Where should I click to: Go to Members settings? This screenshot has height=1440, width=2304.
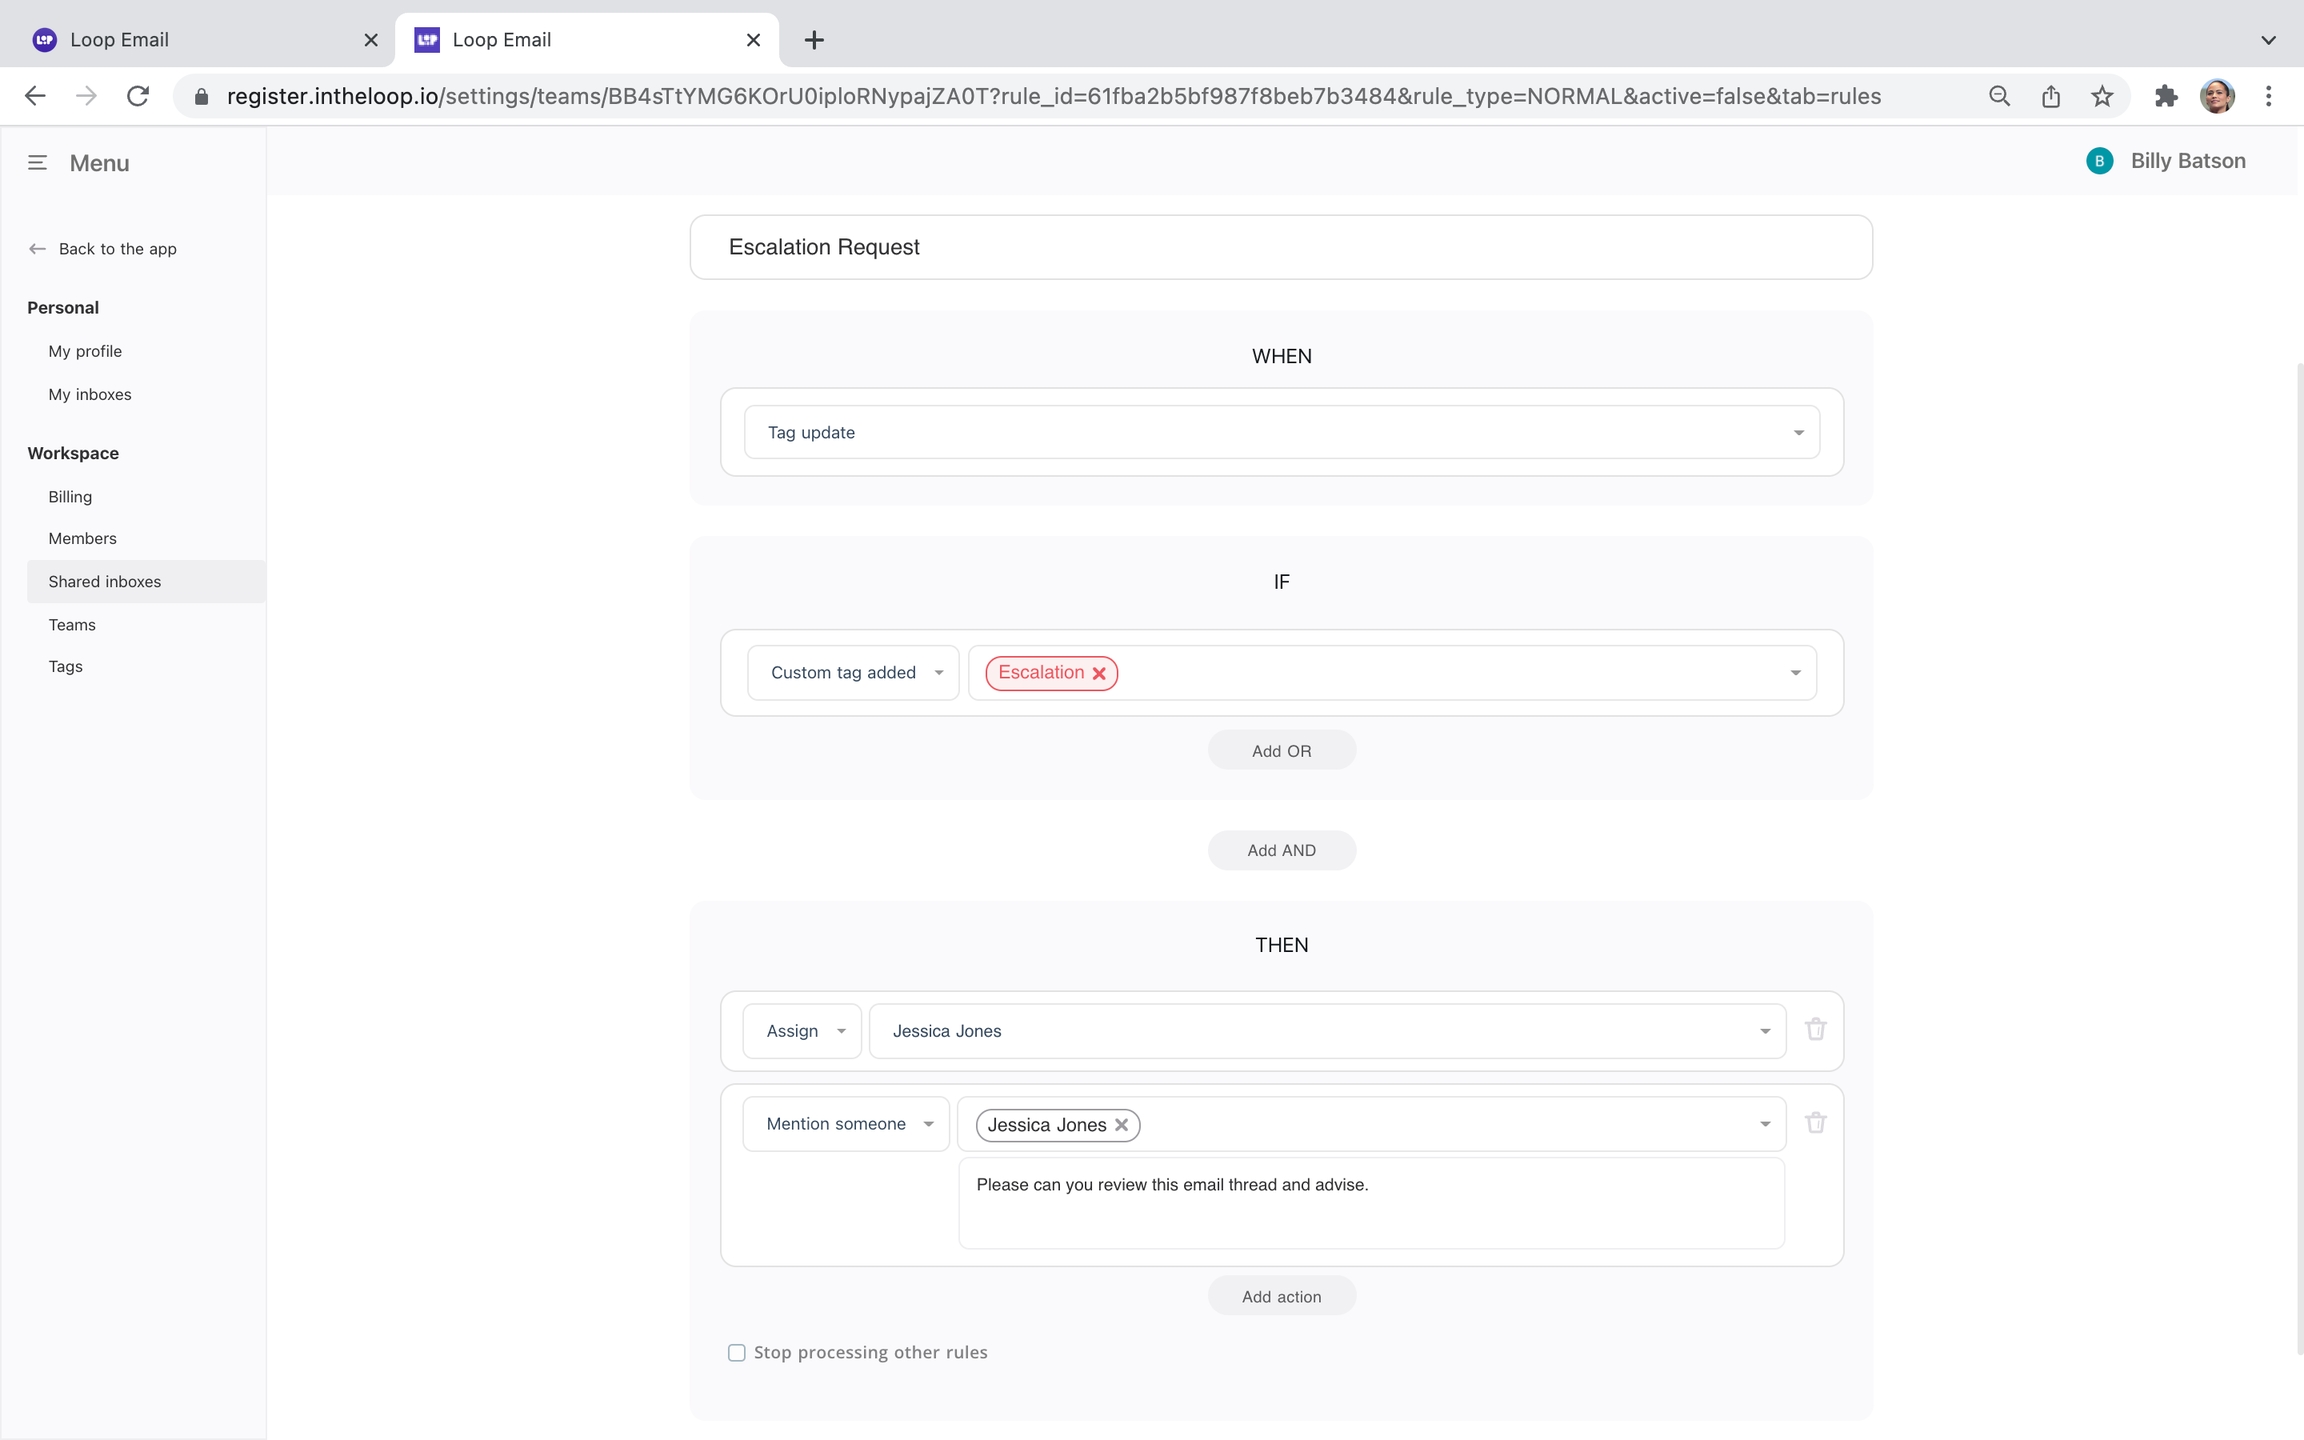click(x=82, y=538)
